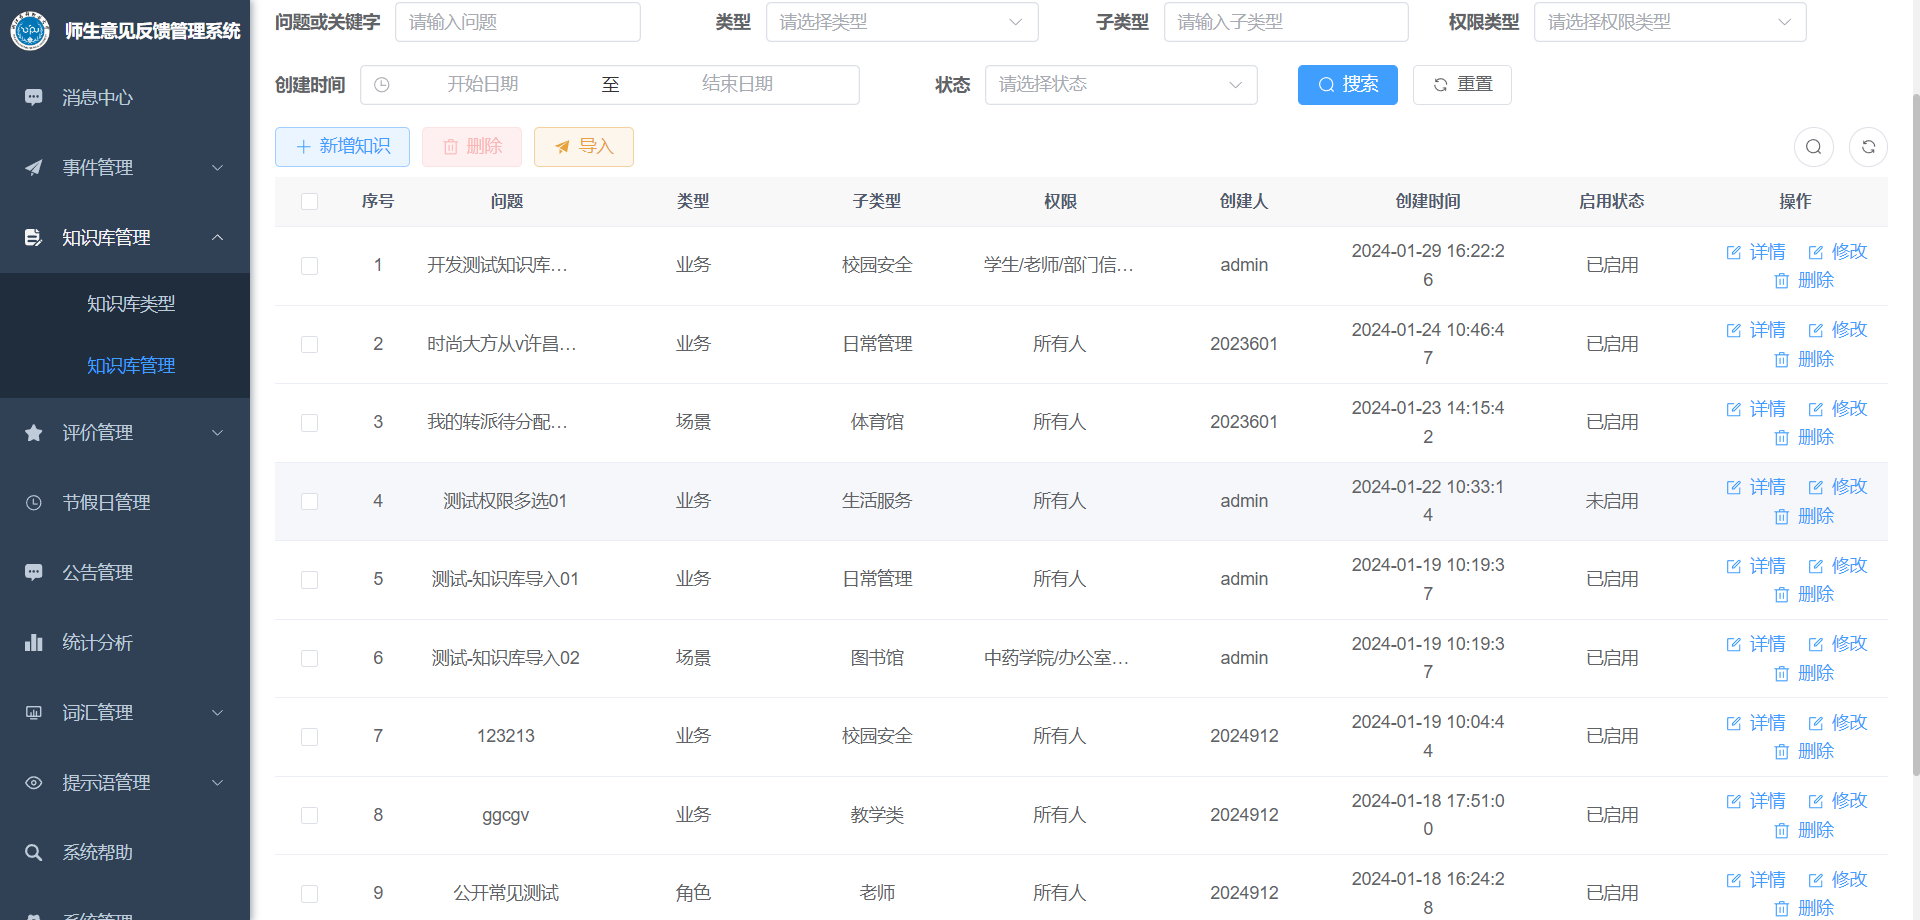This screenshot has height=920, width=1920.
Task: Check the checkbox for row 2
Action: tap(309, 344)
